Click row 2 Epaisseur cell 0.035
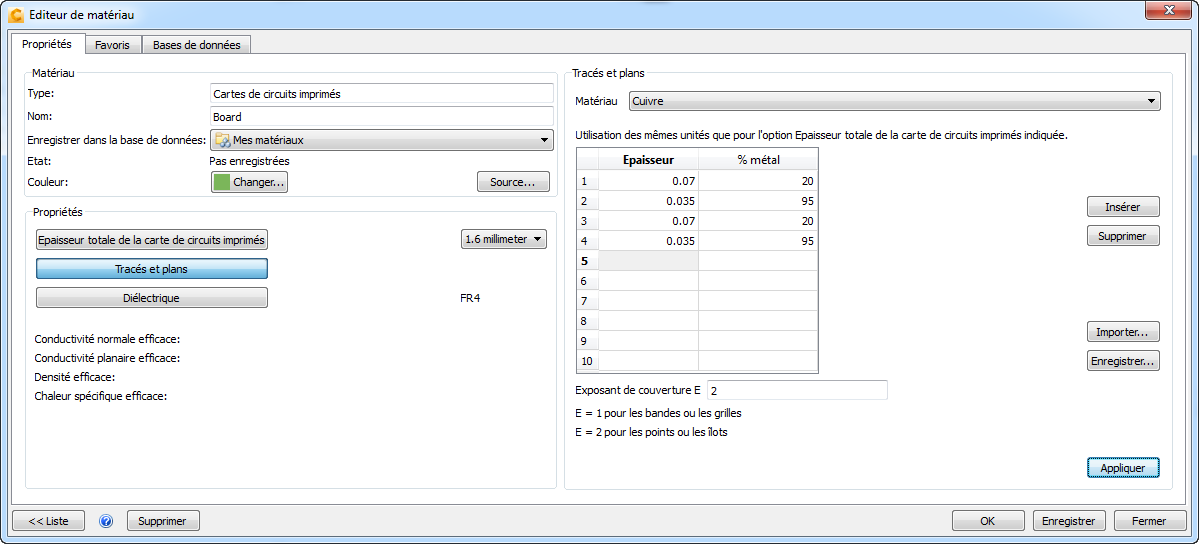The image size is (1199, 544). pyautogui.click(x=648, y=201)
